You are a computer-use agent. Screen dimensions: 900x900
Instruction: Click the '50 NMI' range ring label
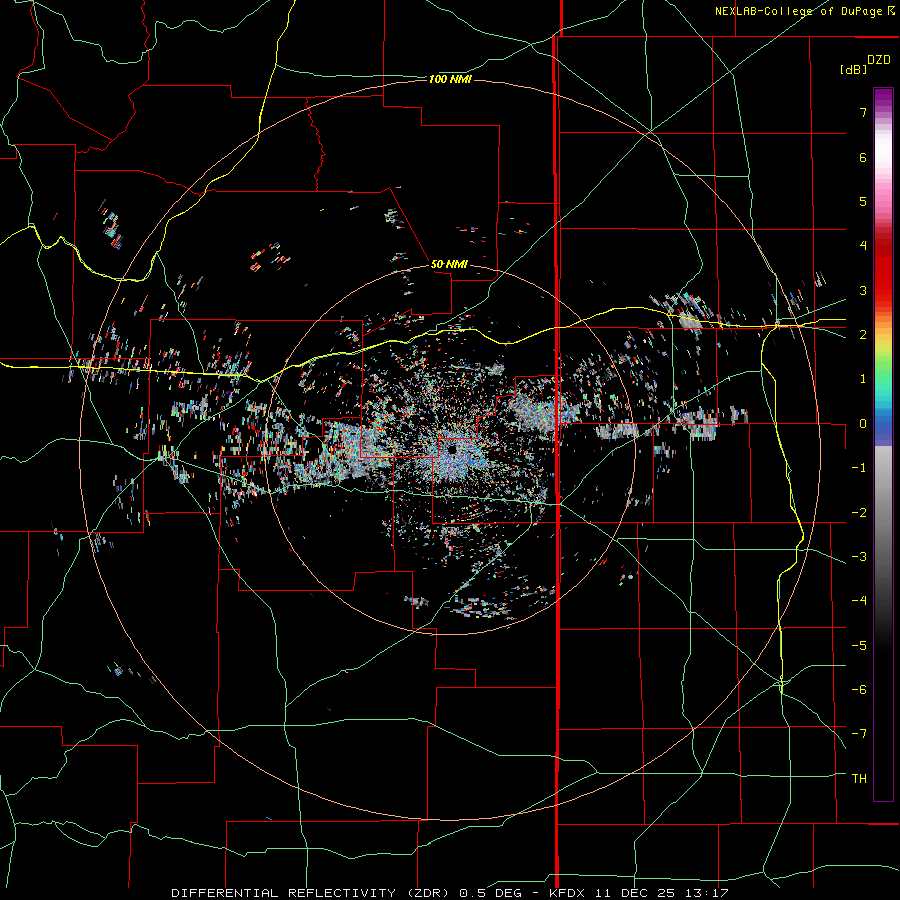click(449, 264)
